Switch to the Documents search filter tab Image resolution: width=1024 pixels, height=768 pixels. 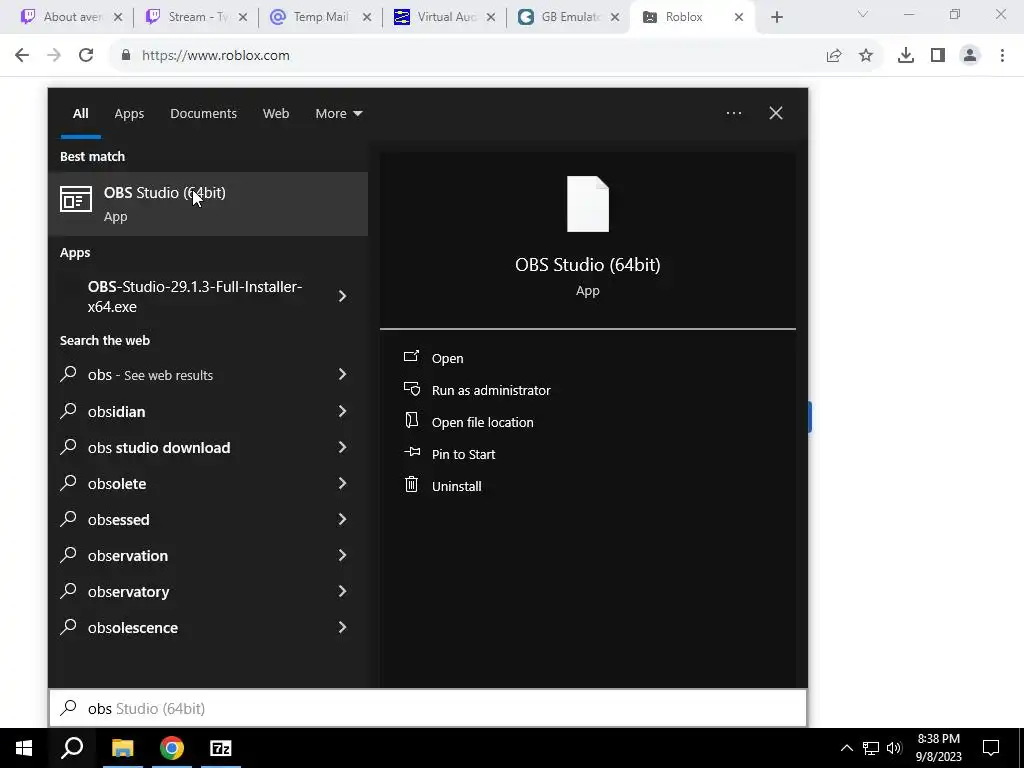click(x=203, y=114)
